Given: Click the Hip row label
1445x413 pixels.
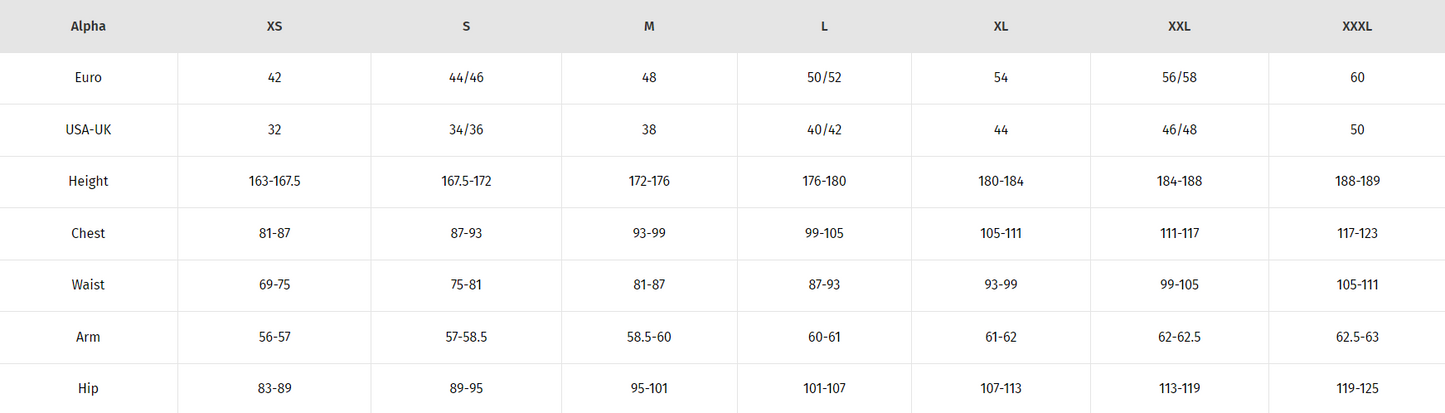Looking at the screenshot, I should click(88, 389).
